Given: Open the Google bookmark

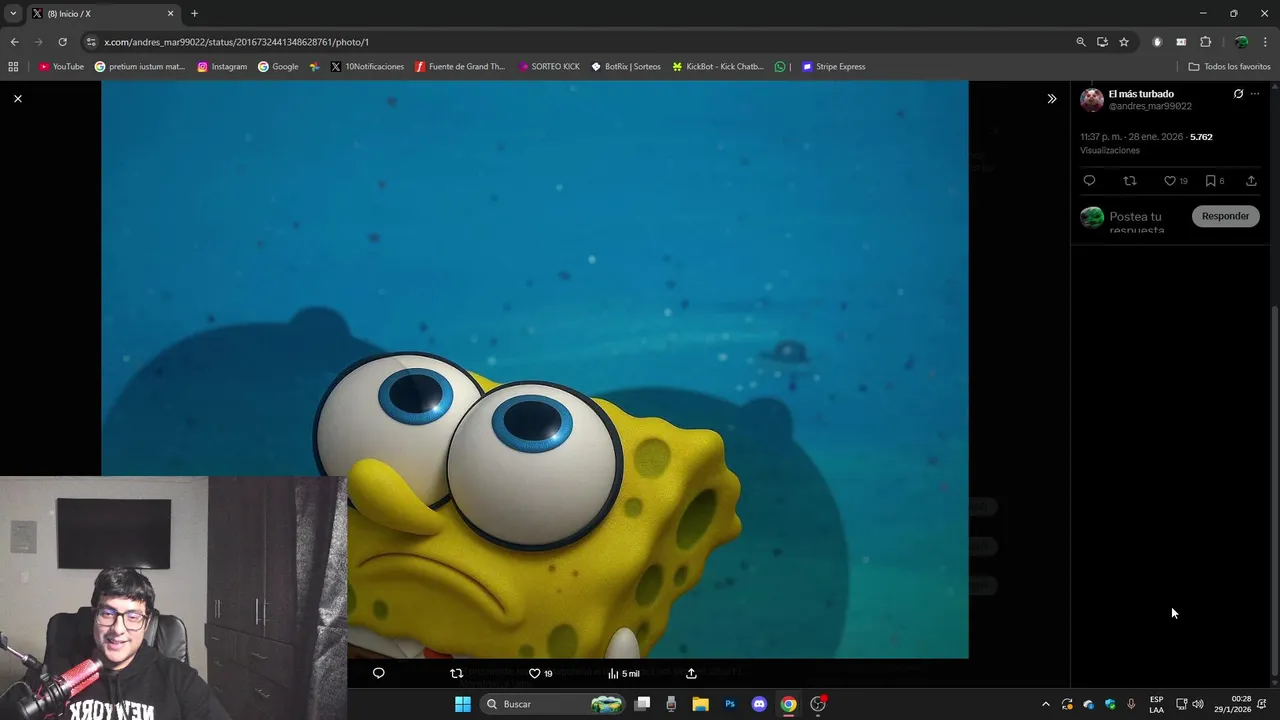Looking at the screenshot, I should click(x=278, y=67).
